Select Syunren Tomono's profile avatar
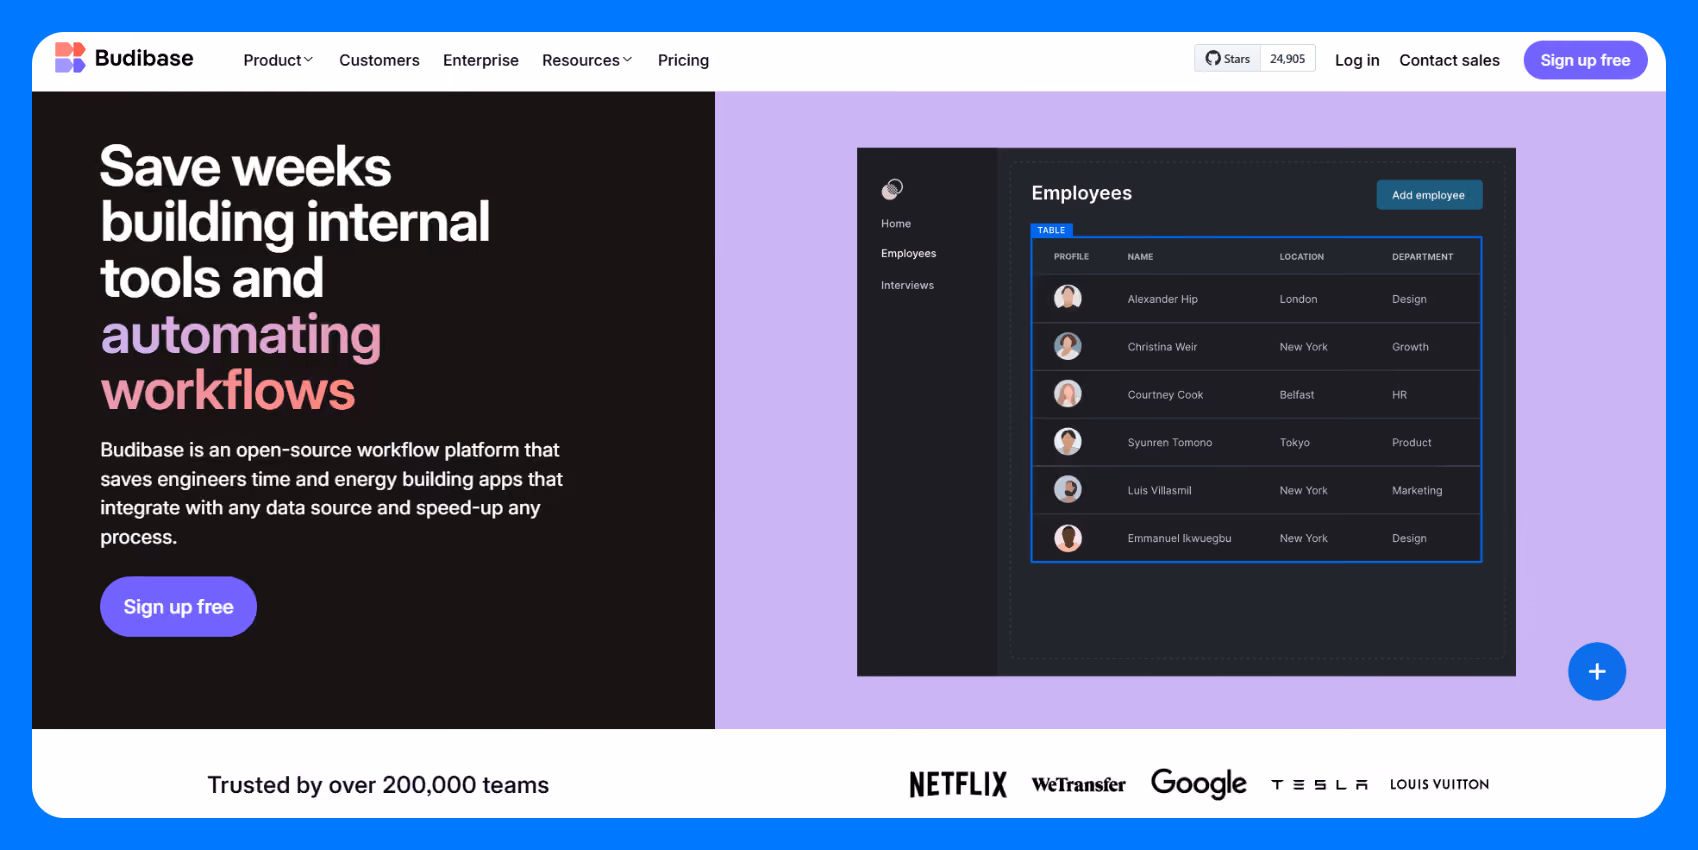The height and width of the screenshot is (850, 1698). [1068, 442]
